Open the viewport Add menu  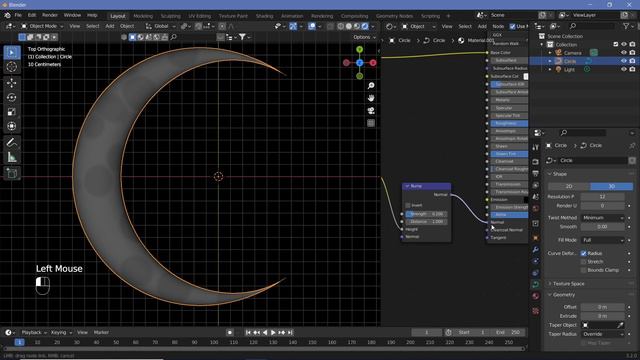(x=110, y=26)
